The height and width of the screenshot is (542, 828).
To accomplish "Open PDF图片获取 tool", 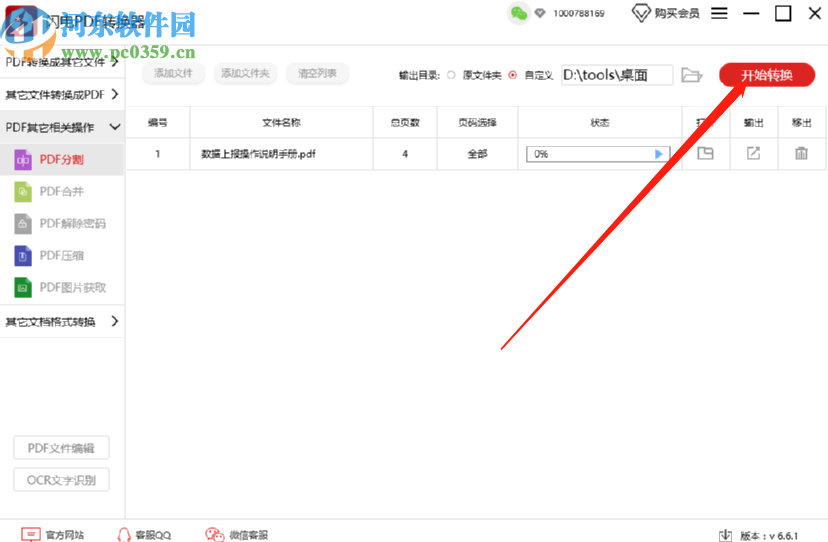I will pyautogui.click(x=61, y=287).
